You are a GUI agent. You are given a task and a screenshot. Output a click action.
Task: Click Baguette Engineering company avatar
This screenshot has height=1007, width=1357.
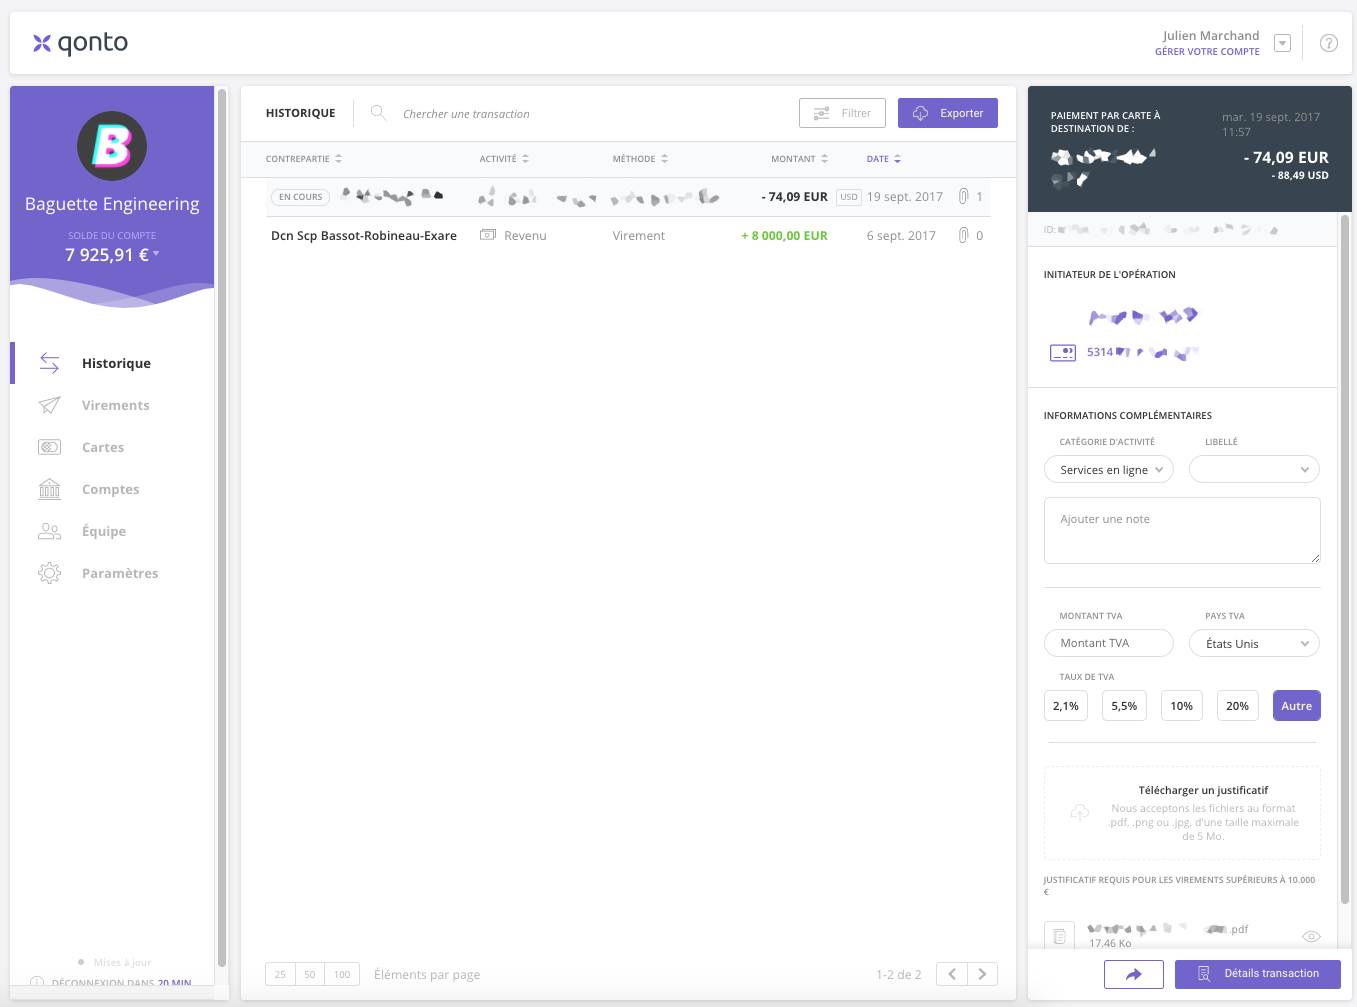coord(112,146)
